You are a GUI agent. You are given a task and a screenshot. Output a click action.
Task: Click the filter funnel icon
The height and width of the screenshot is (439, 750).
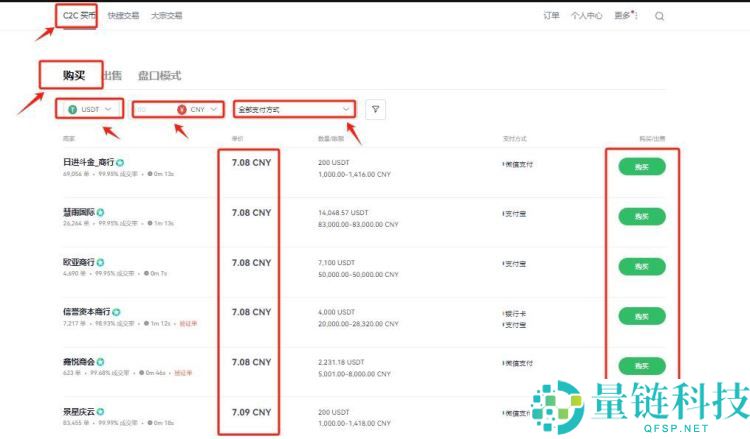pos(375,109)
